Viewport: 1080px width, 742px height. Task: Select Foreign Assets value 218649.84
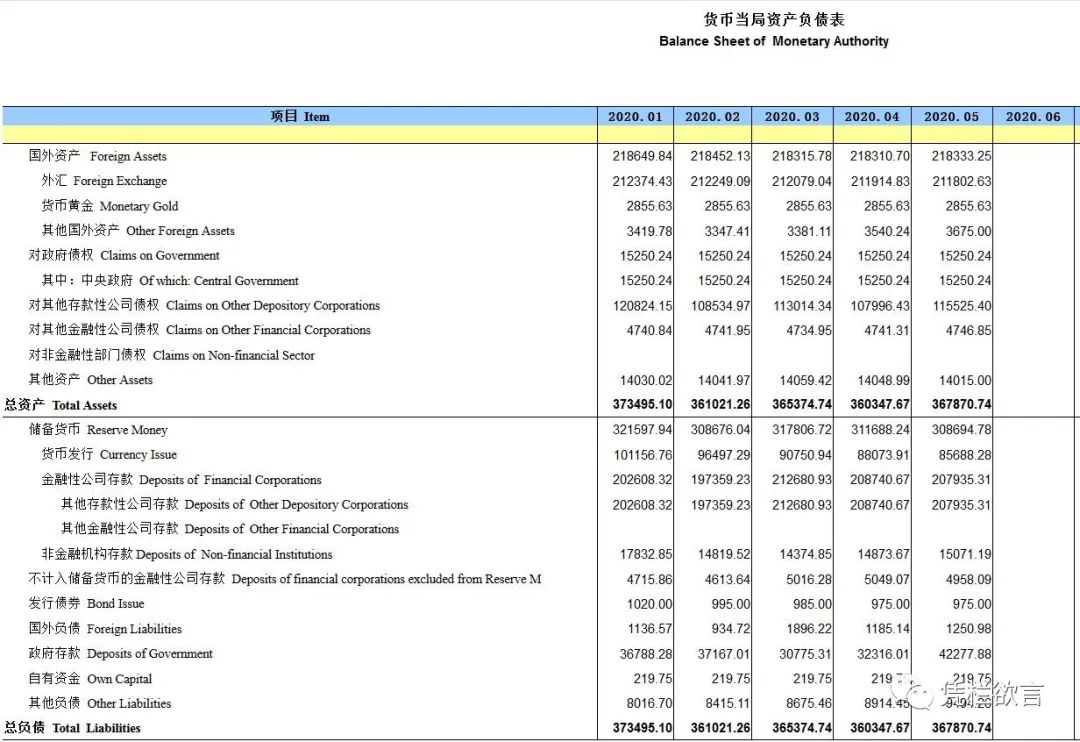click(642, 156)
